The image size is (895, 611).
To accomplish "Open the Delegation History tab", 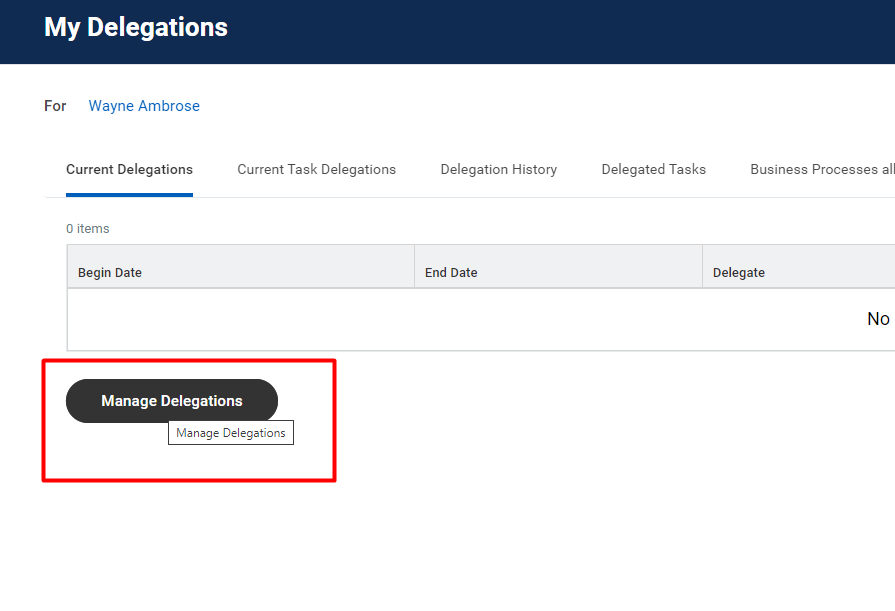I will coord(499,170).
